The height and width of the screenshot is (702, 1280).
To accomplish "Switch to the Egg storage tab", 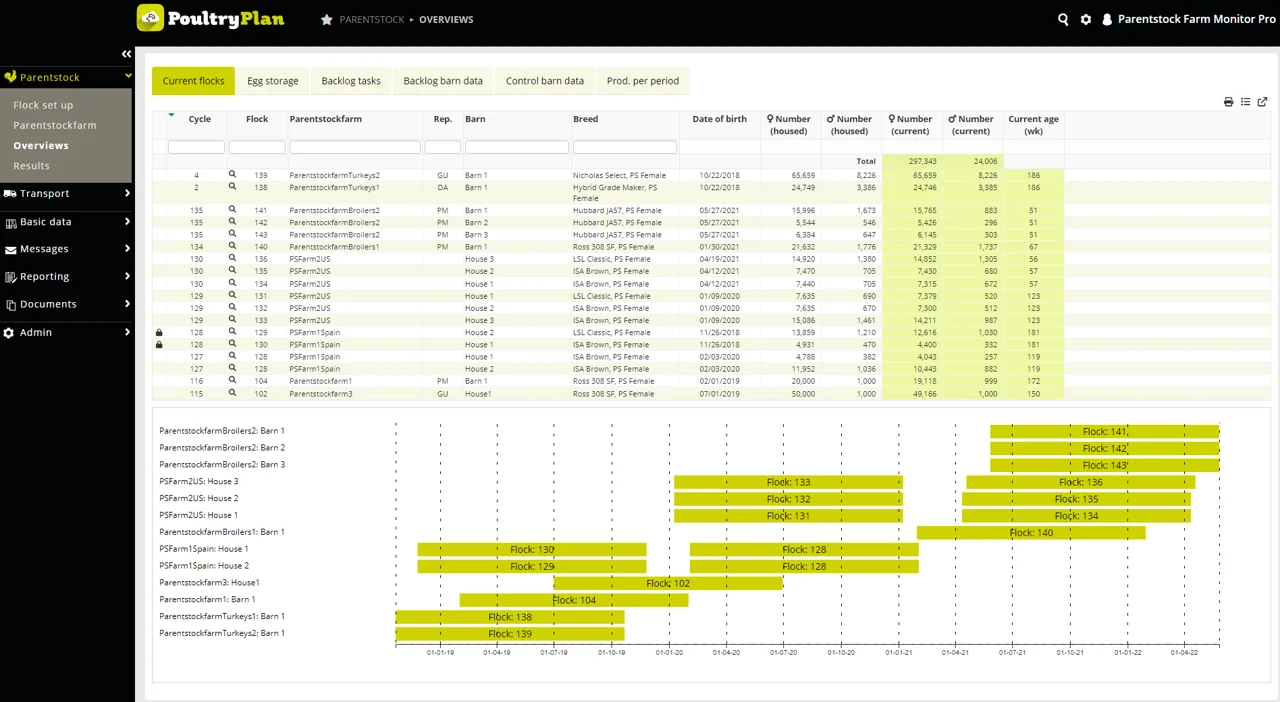I will (x=273, y=81).
